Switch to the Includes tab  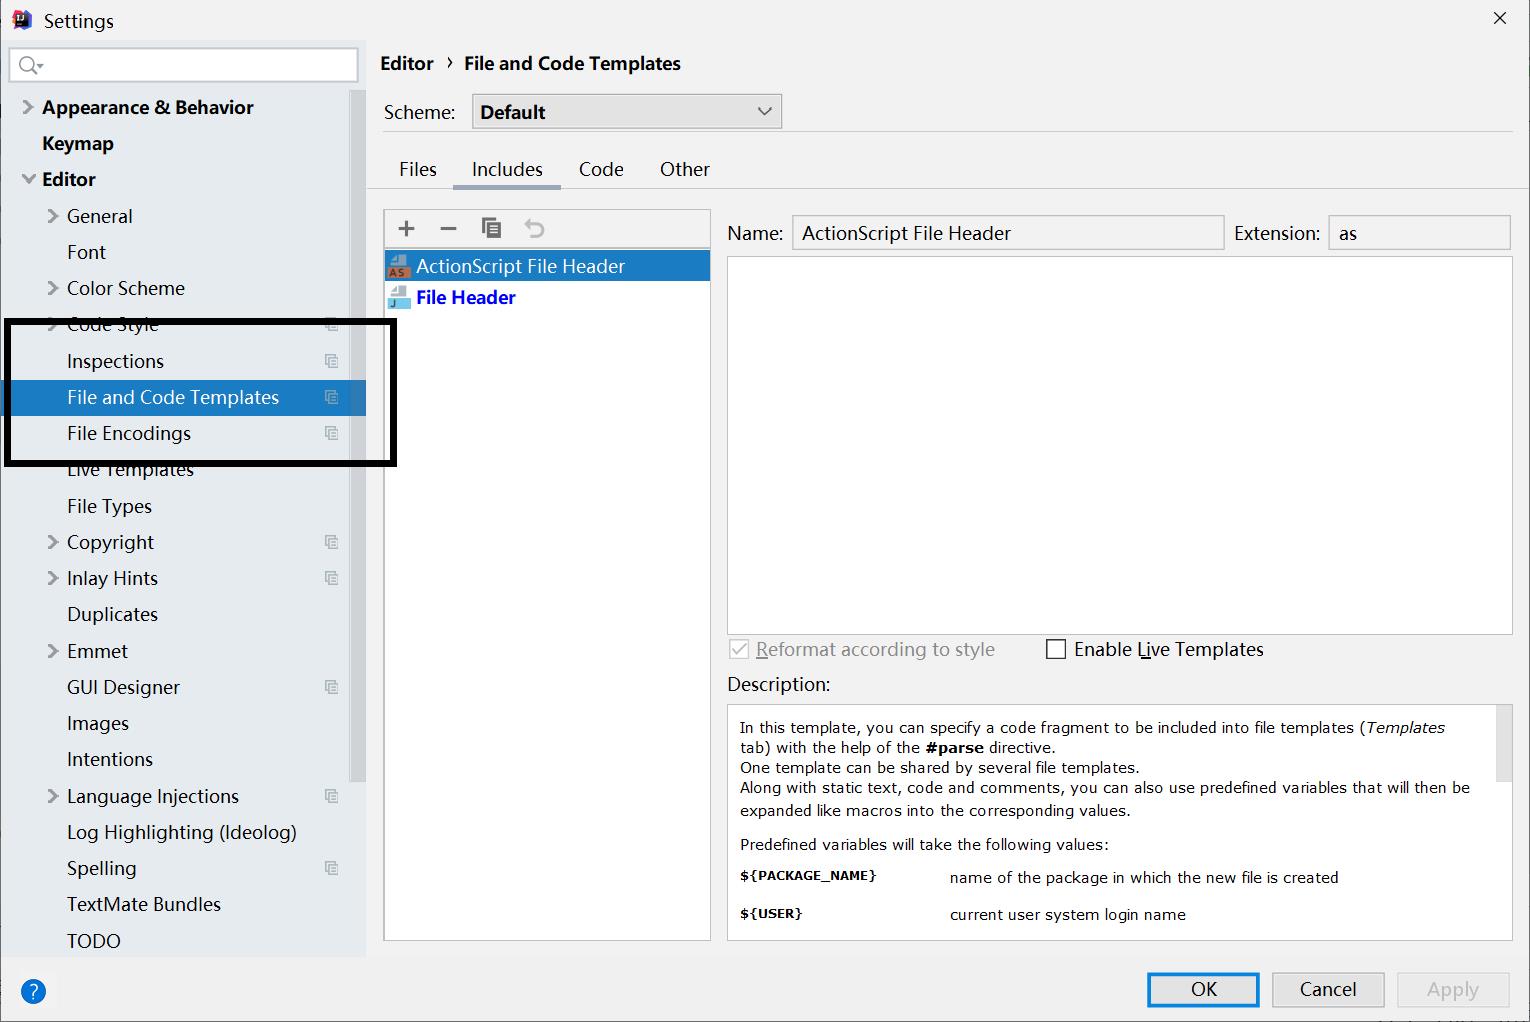[x=507, y=169]
